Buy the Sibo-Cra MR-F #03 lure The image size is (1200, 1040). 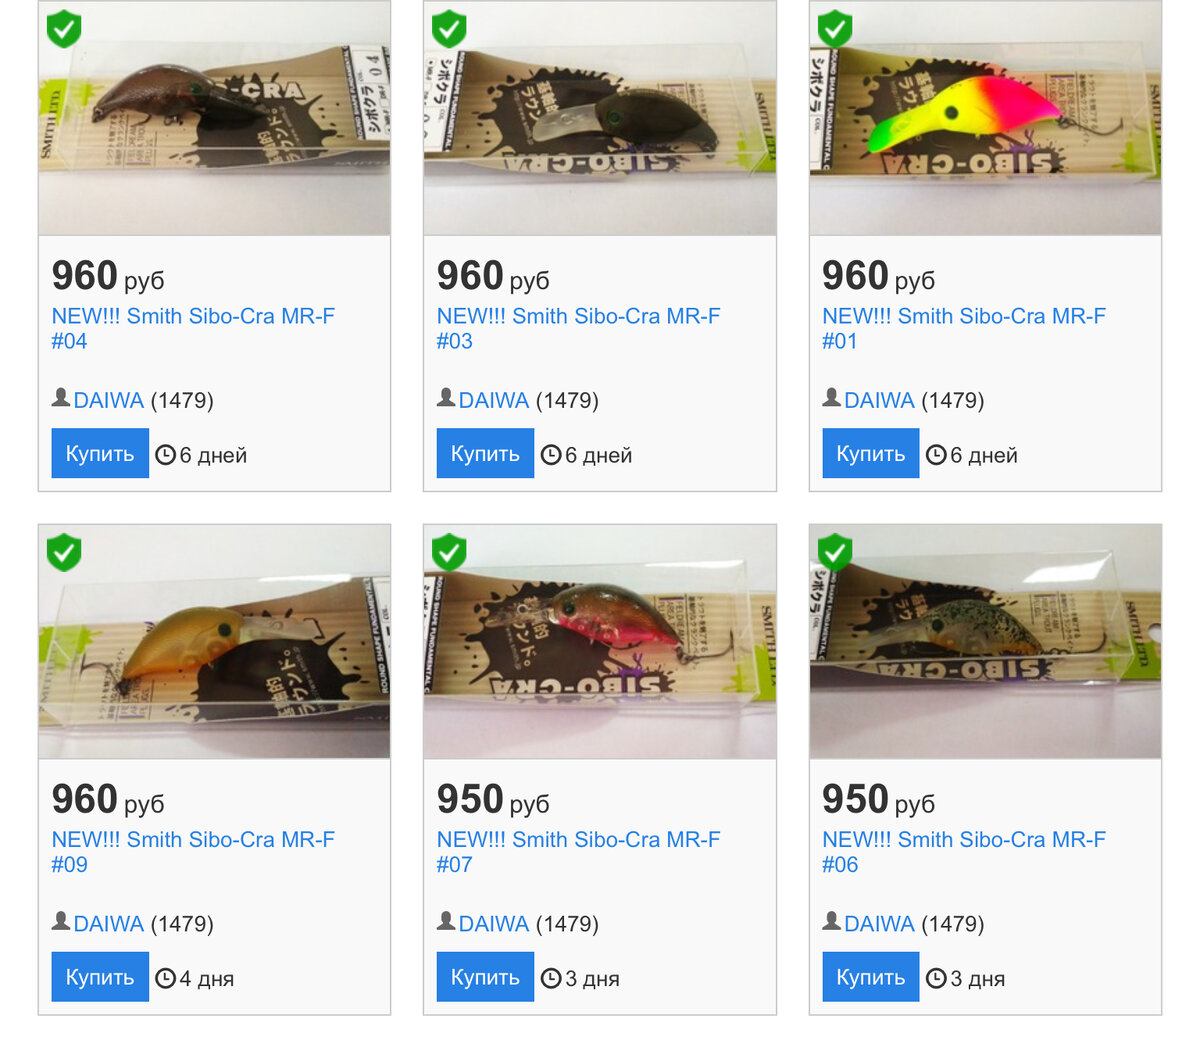click(485, 453)
